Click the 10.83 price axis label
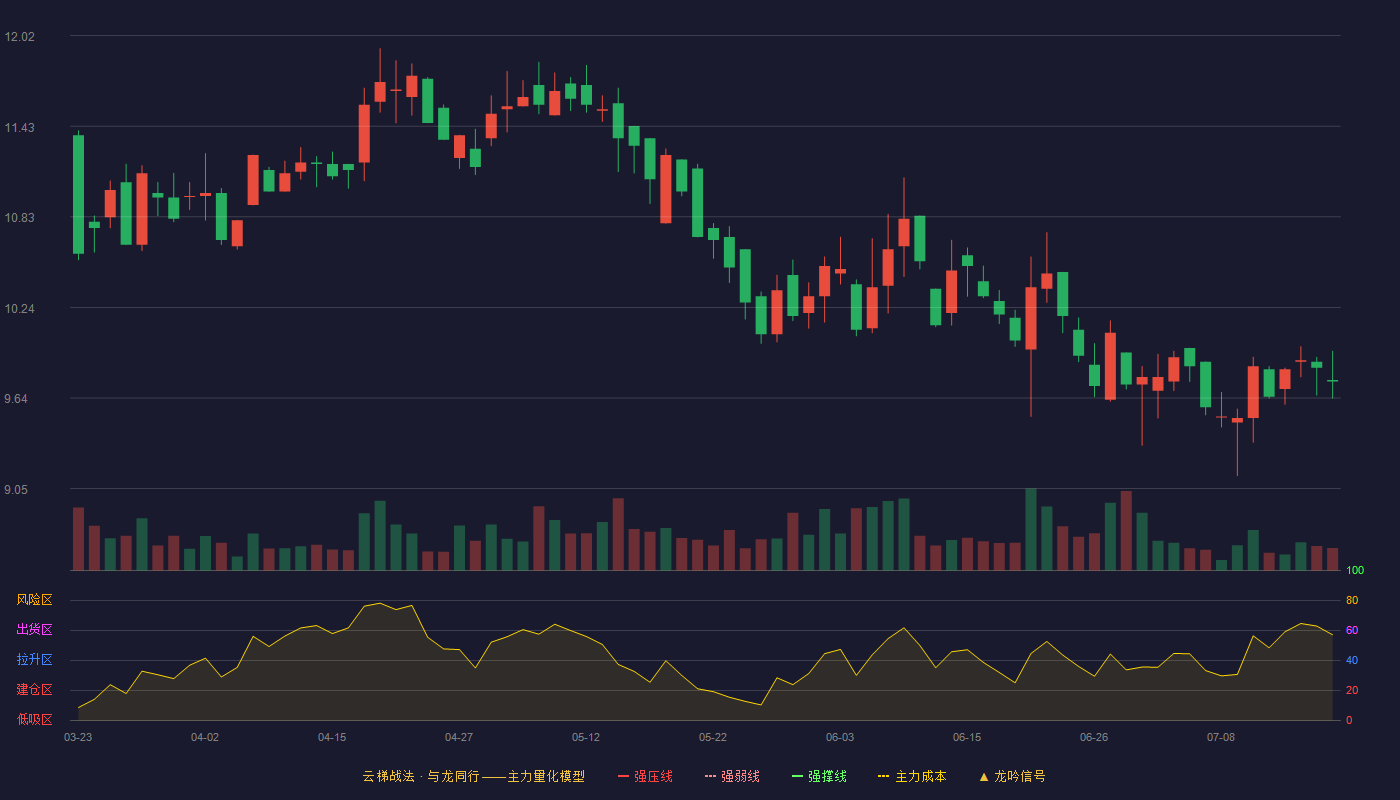Screen dimensions: 1400x800 click(19, 218)
